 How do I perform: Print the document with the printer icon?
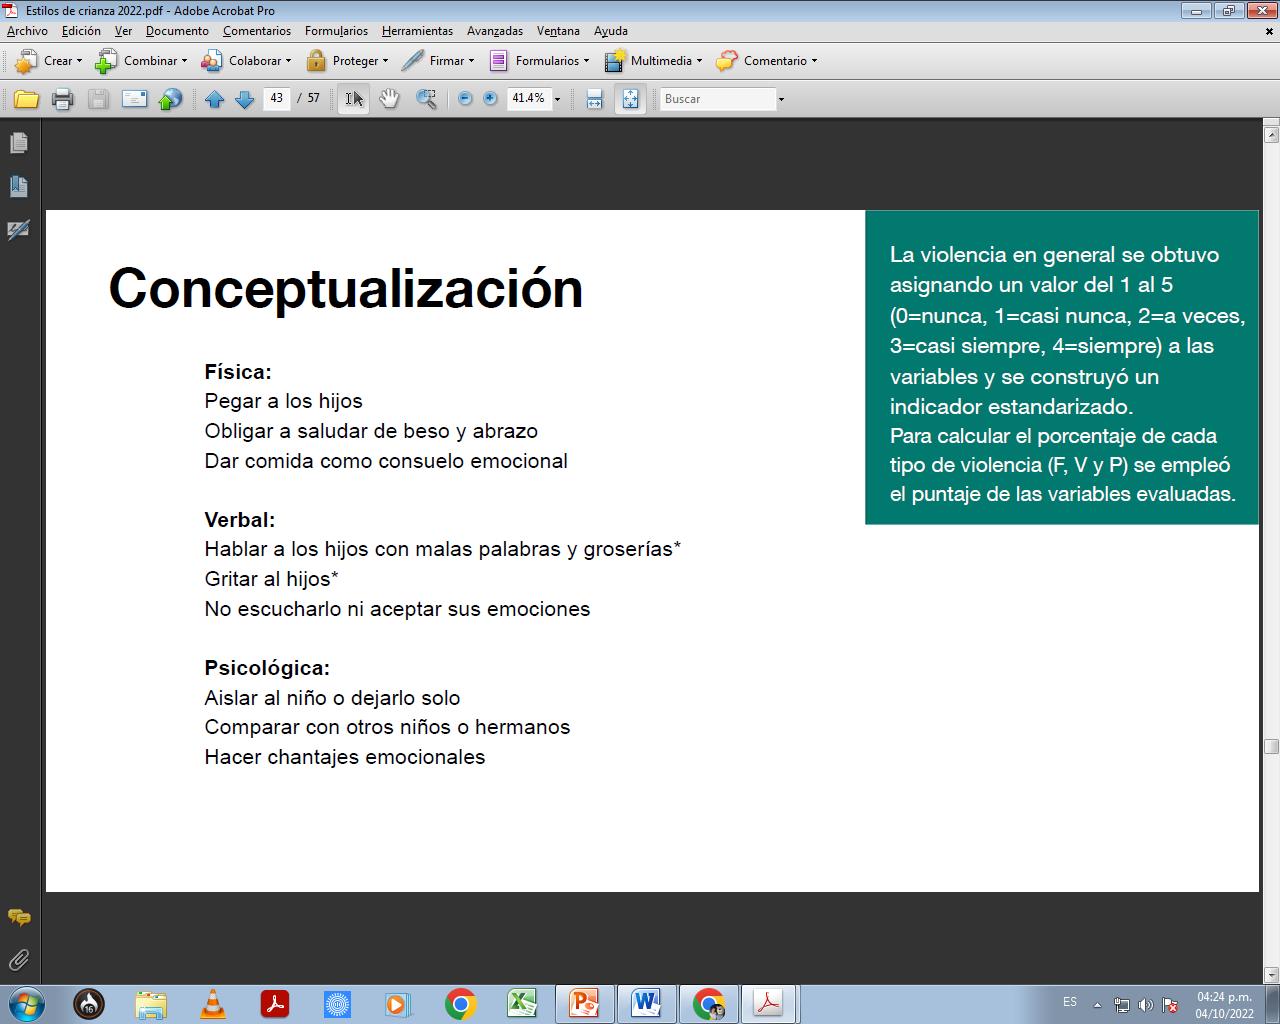coord(62,99)
